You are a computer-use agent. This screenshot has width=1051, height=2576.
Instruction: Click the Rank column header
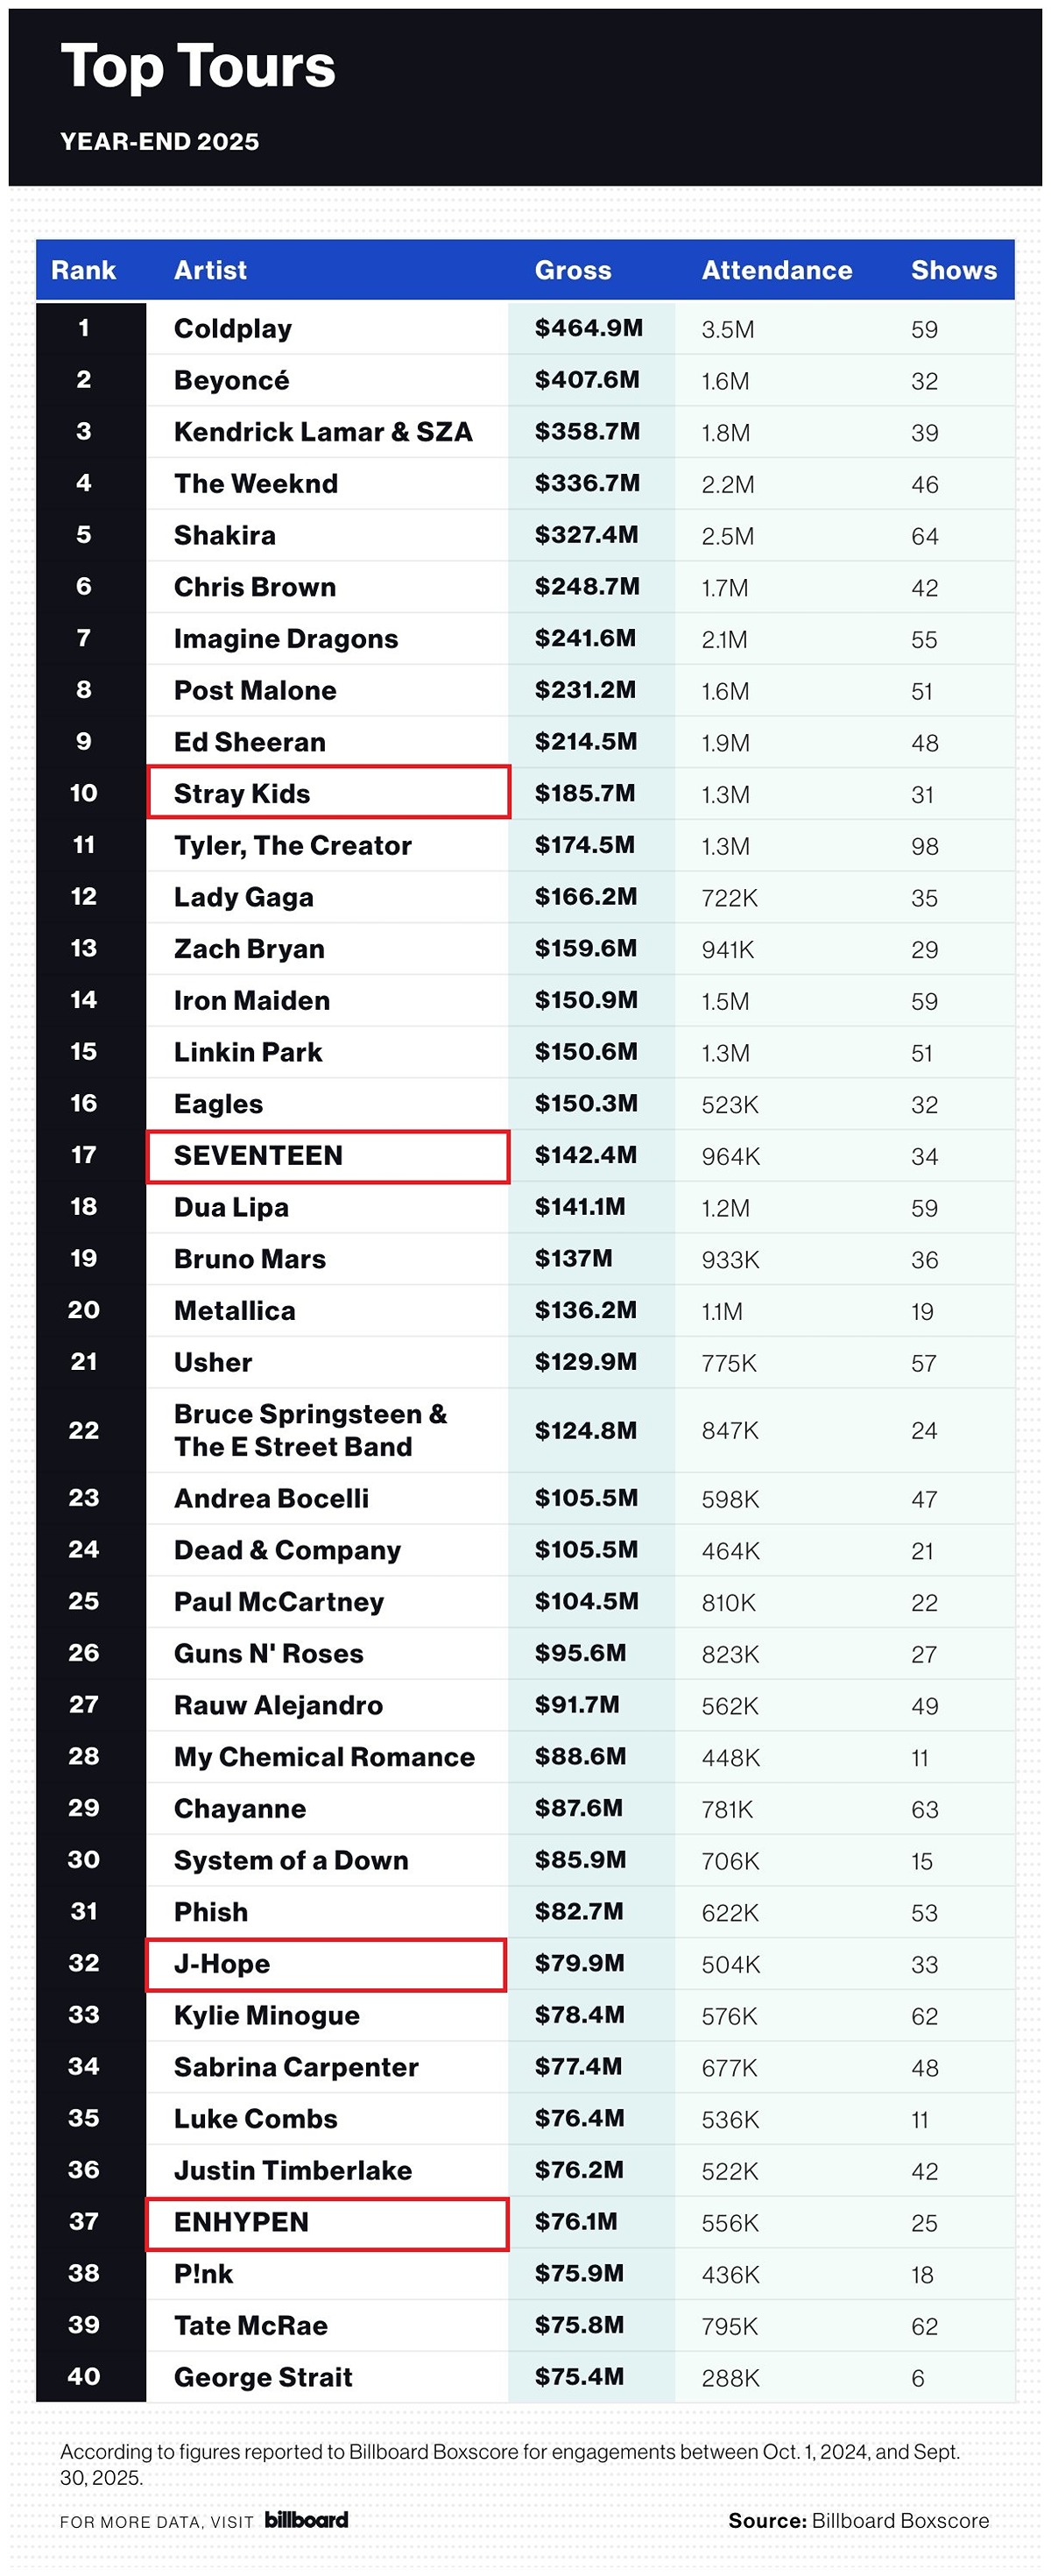coord(83,270)
